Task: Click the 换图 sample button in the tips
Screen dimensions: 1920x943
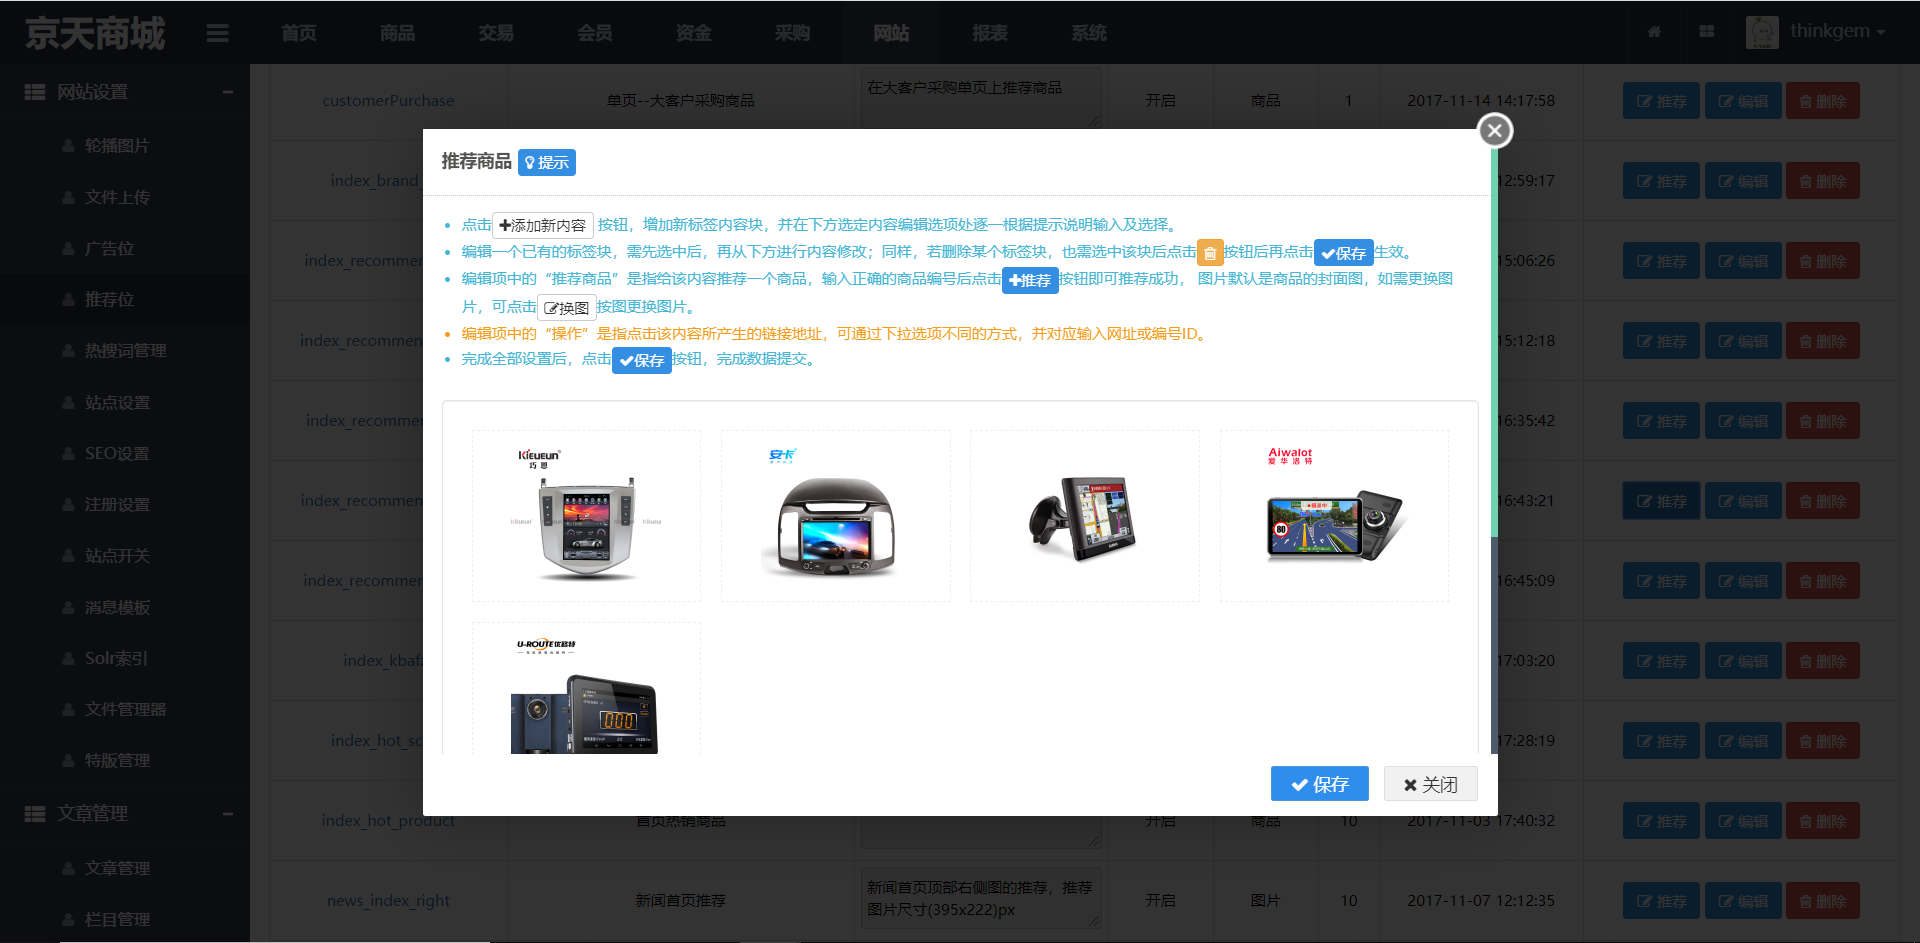Action: click(567, 308)
